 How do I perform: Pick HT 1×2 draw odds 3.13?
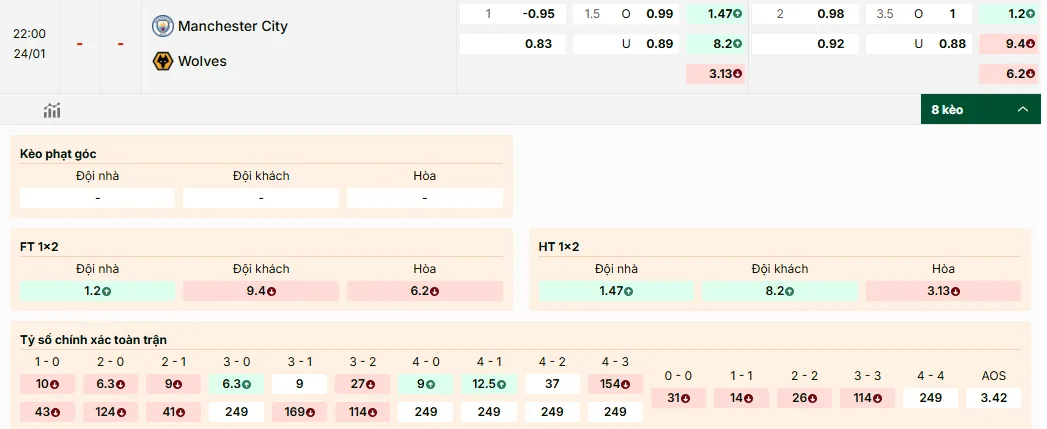click(x=943, y=291)
